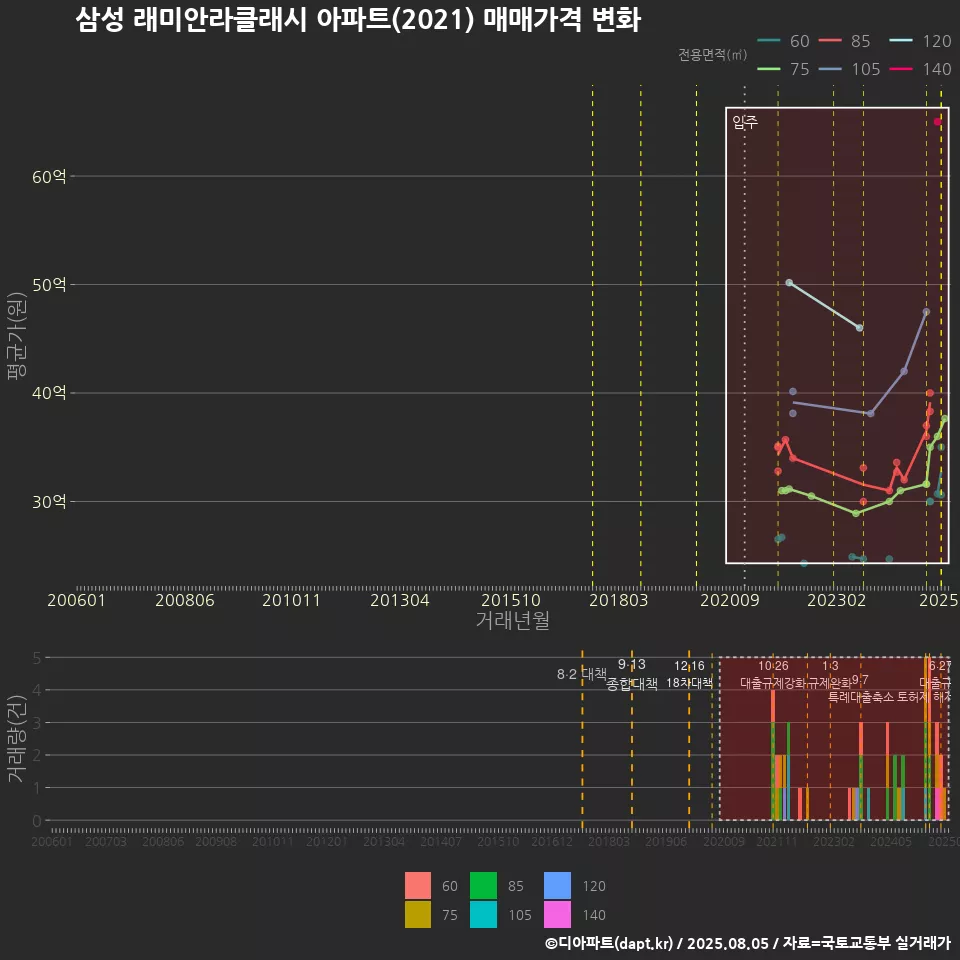Click the magenta 140 square in bottom legend

point(557,914)
